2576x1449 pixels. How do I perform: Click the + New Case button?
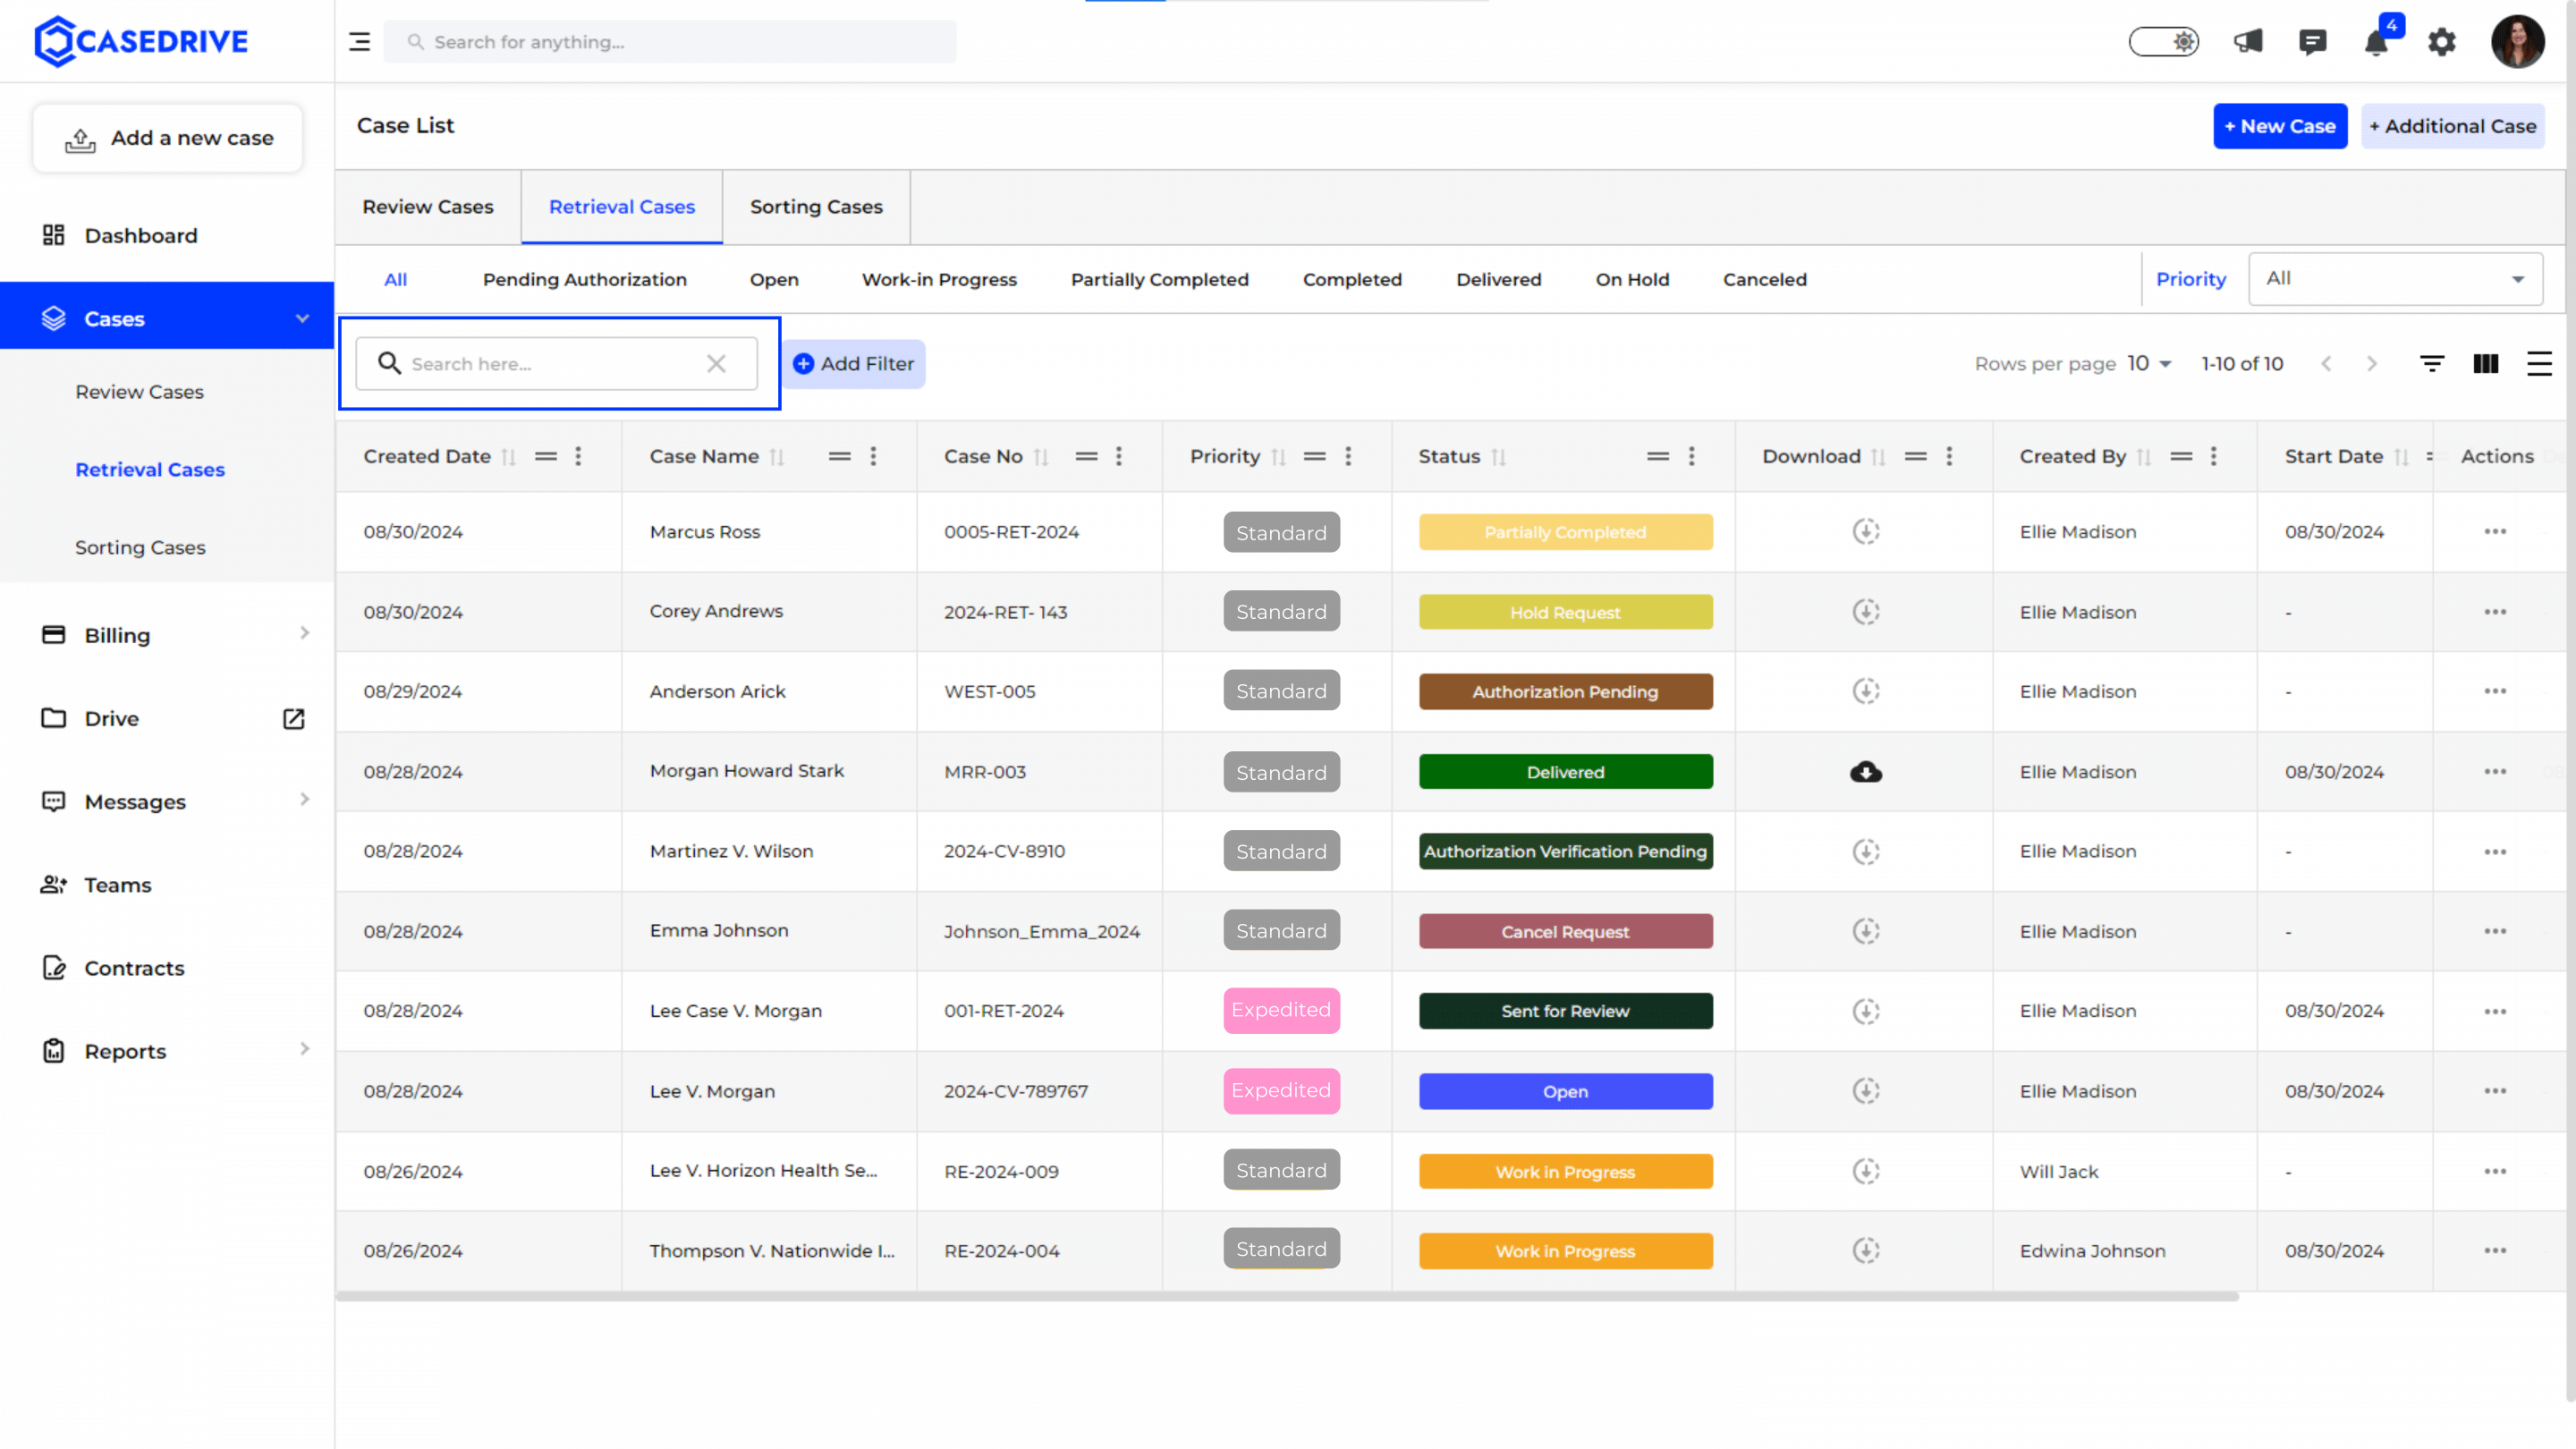click(2279, 126)
